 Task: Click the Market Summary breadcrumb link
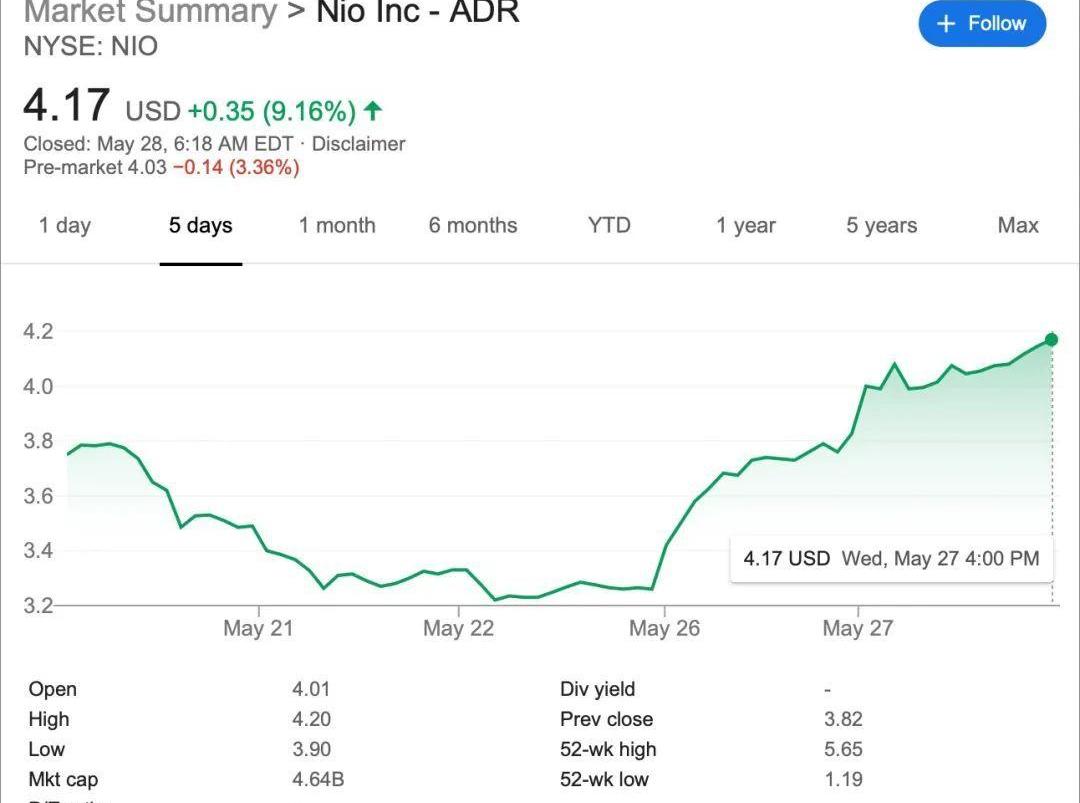pyautogui.click(x=150, y=13)
